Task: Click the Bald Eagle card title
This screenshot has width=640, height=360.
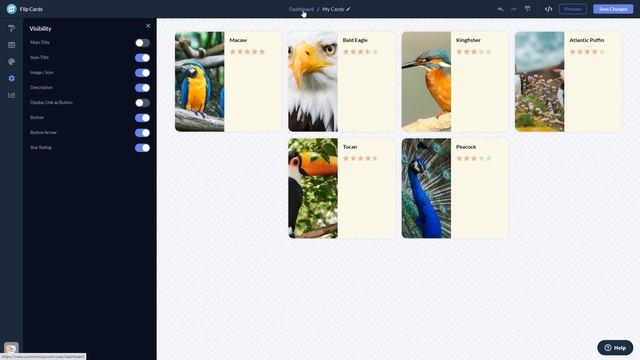Action: click(x=355, y=40)
